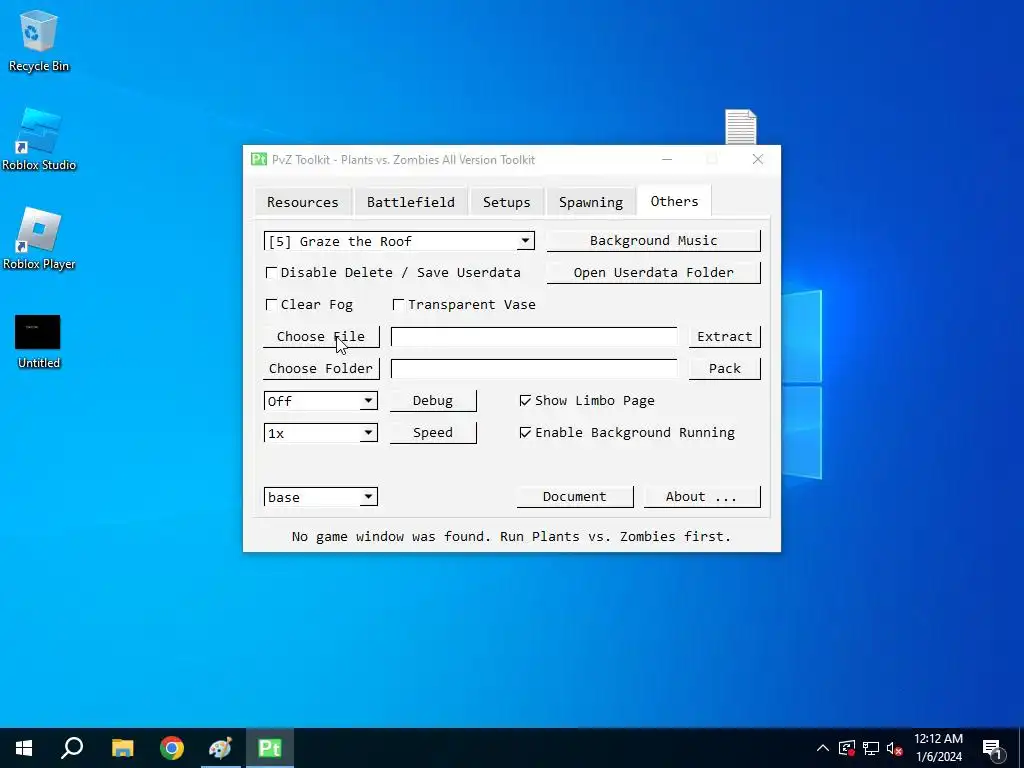
Task: Focus the file path input field
Action: [534, 336]
